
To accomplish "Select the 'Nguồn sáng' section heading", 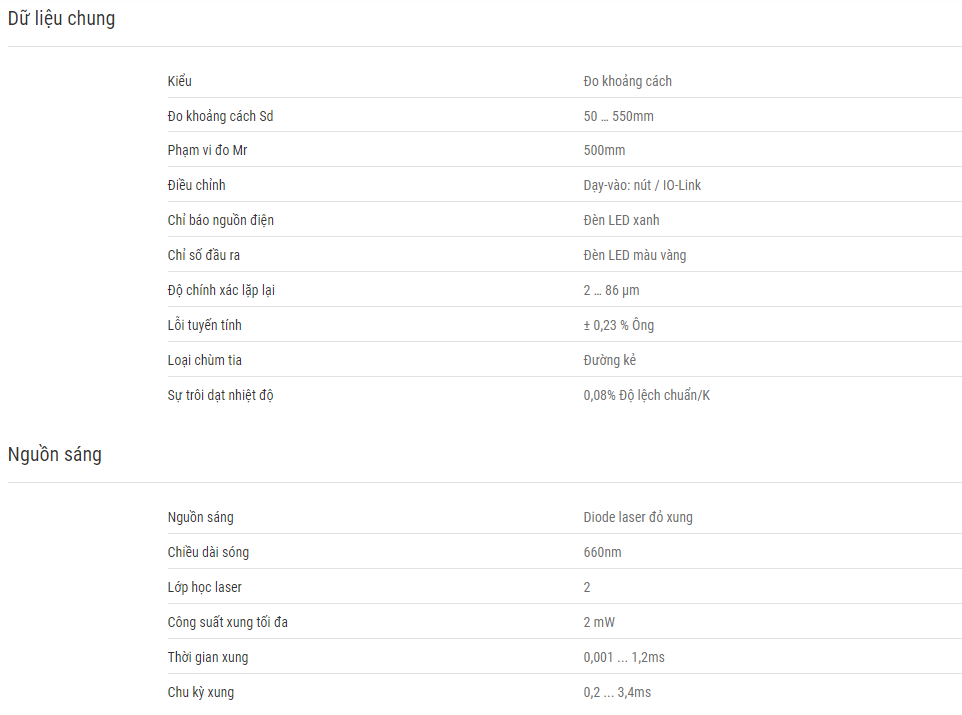I will pos(55,454).
